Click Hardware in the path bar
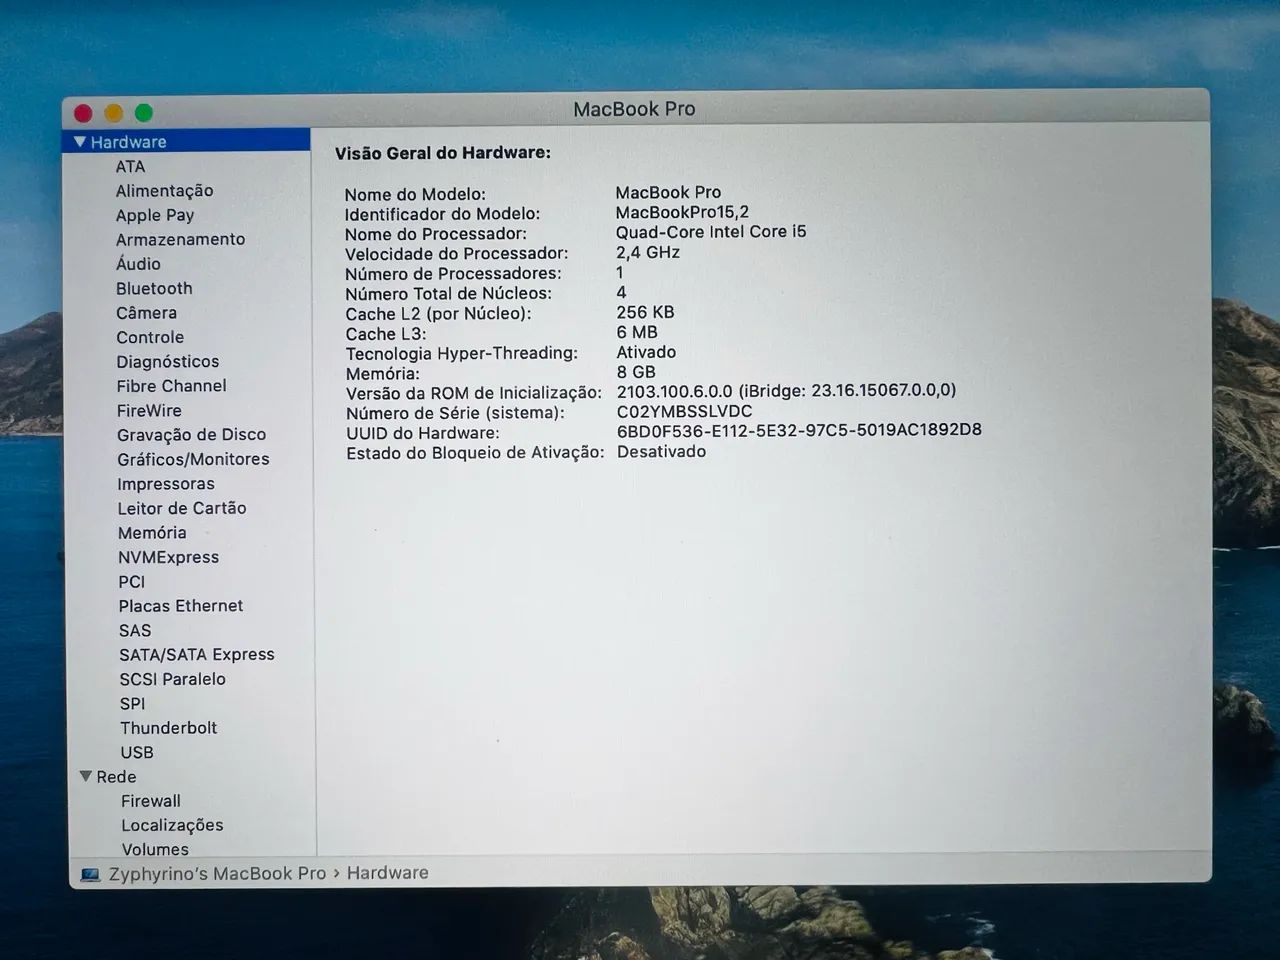1280x960 pixels. (x=387, y=872)
